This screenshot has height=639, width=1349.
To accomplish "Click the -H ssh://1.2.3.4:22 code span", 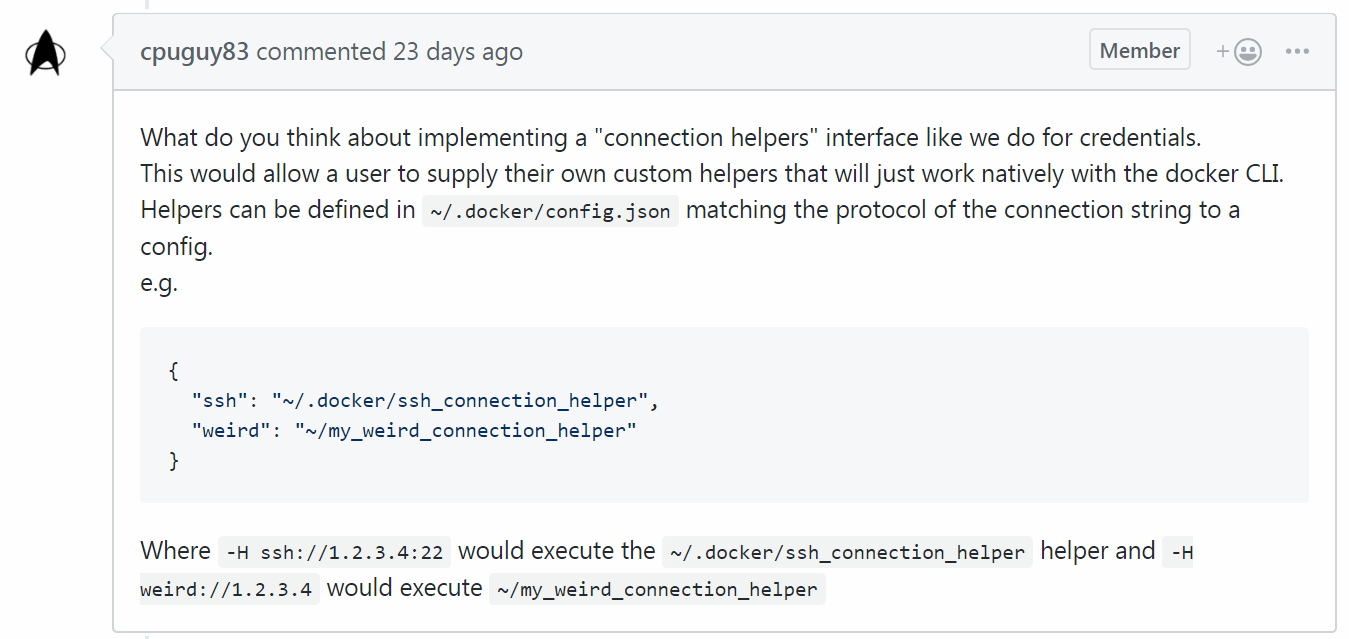I will click(334, 551).
